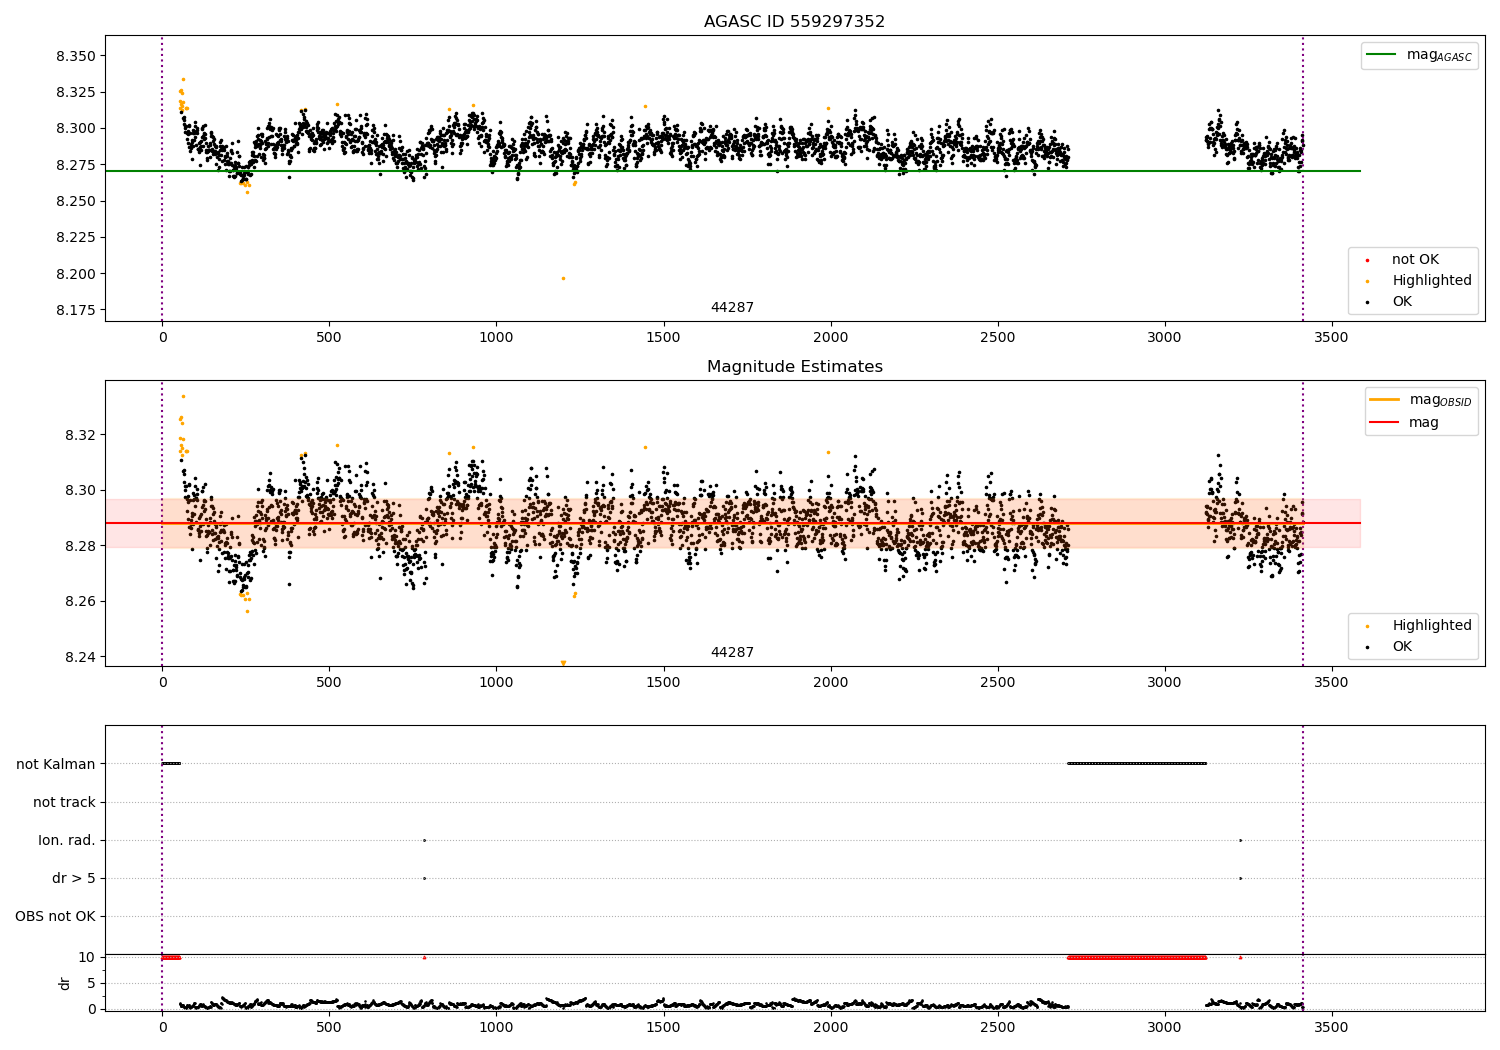1500x1050 pixels.
Task: Click the red 'not OK' legend marker
Action: (x=1367, y=260)
